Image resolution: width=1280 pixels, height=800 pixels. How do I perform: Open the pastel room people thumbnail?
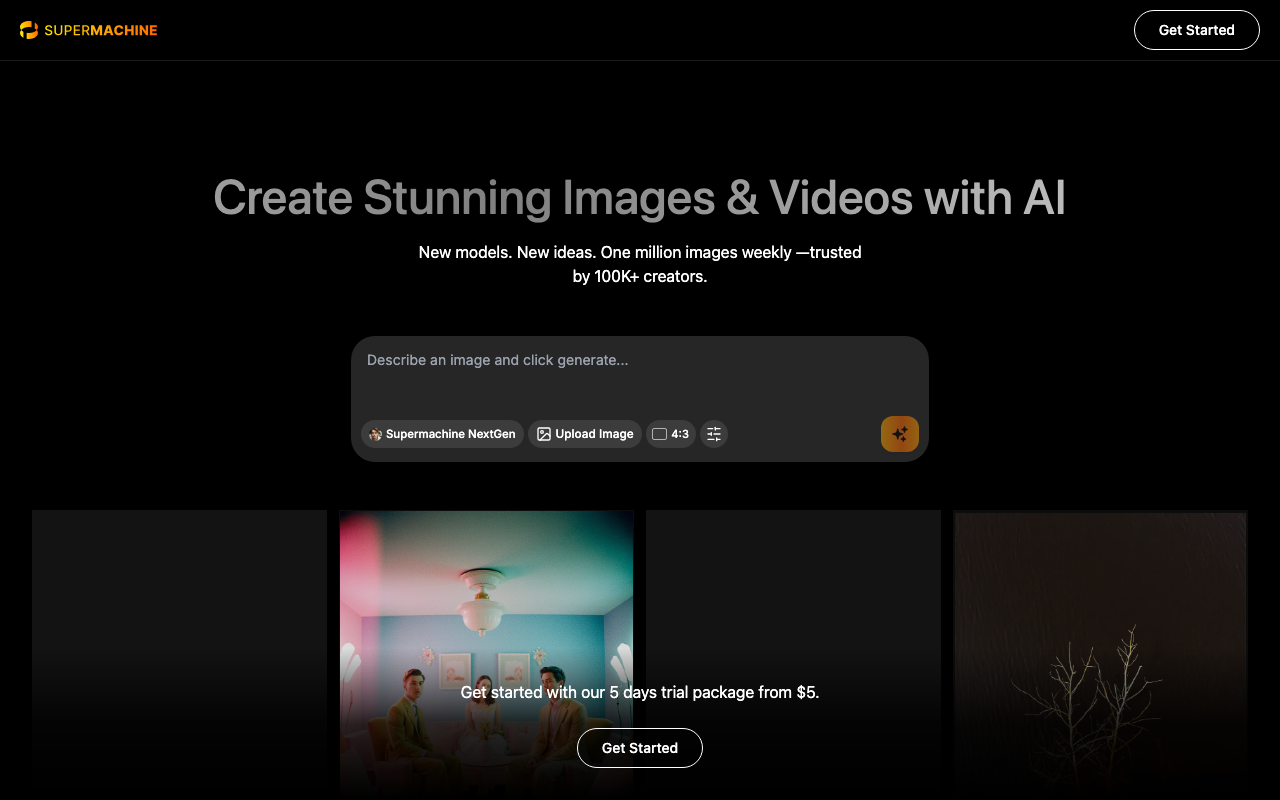tap(486, 600)
